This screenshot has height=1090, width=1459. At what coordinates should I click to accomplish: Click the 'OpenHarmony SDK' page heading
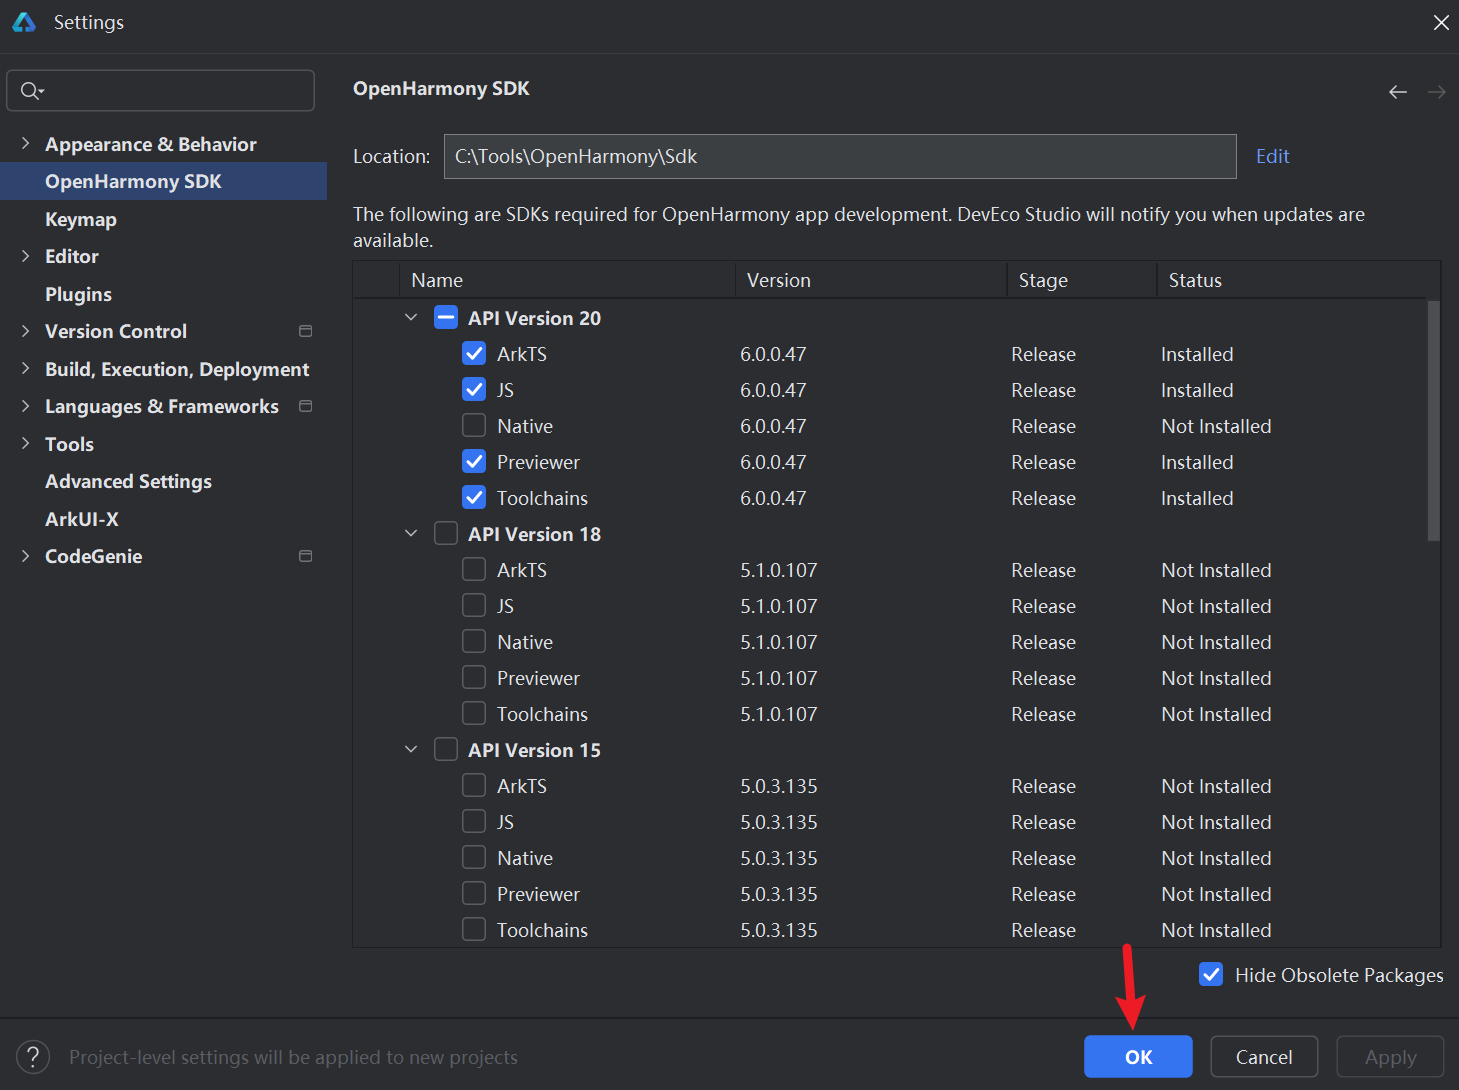441,88
